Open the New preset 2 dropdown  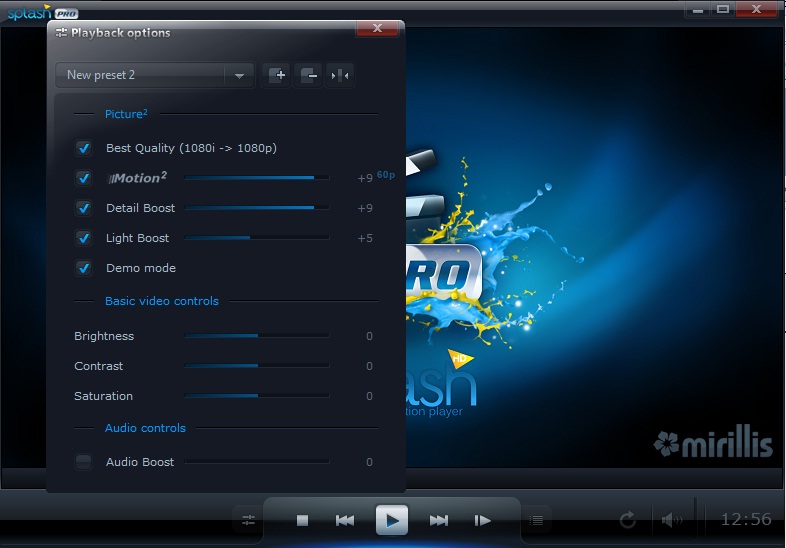154,75
